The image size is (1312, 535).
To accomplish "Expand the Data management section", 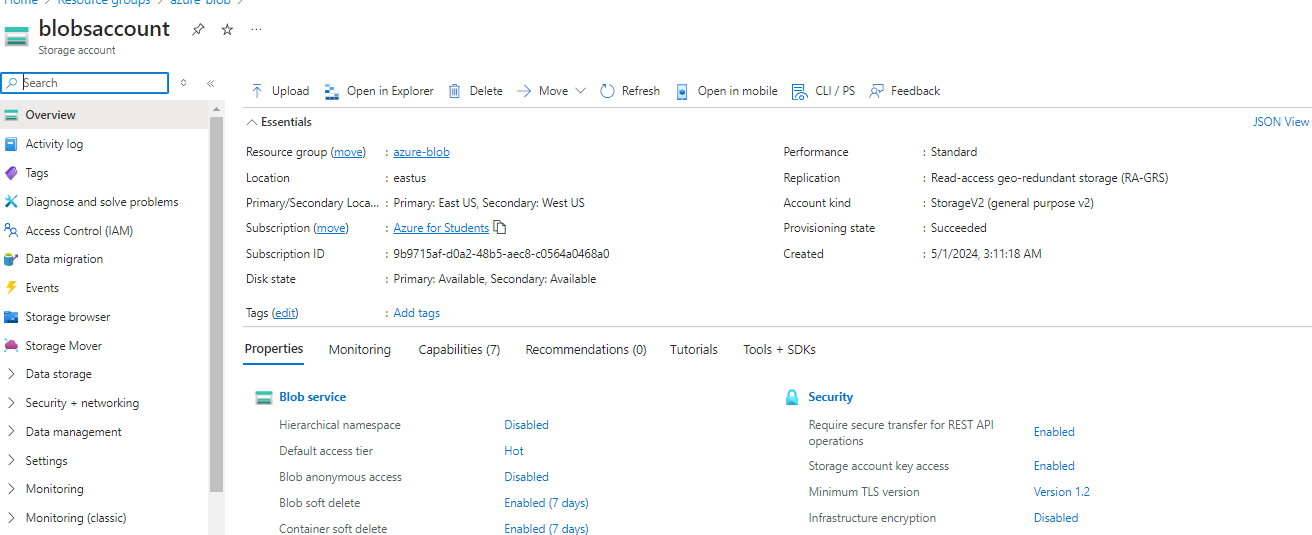I will (x=11, y=432).
